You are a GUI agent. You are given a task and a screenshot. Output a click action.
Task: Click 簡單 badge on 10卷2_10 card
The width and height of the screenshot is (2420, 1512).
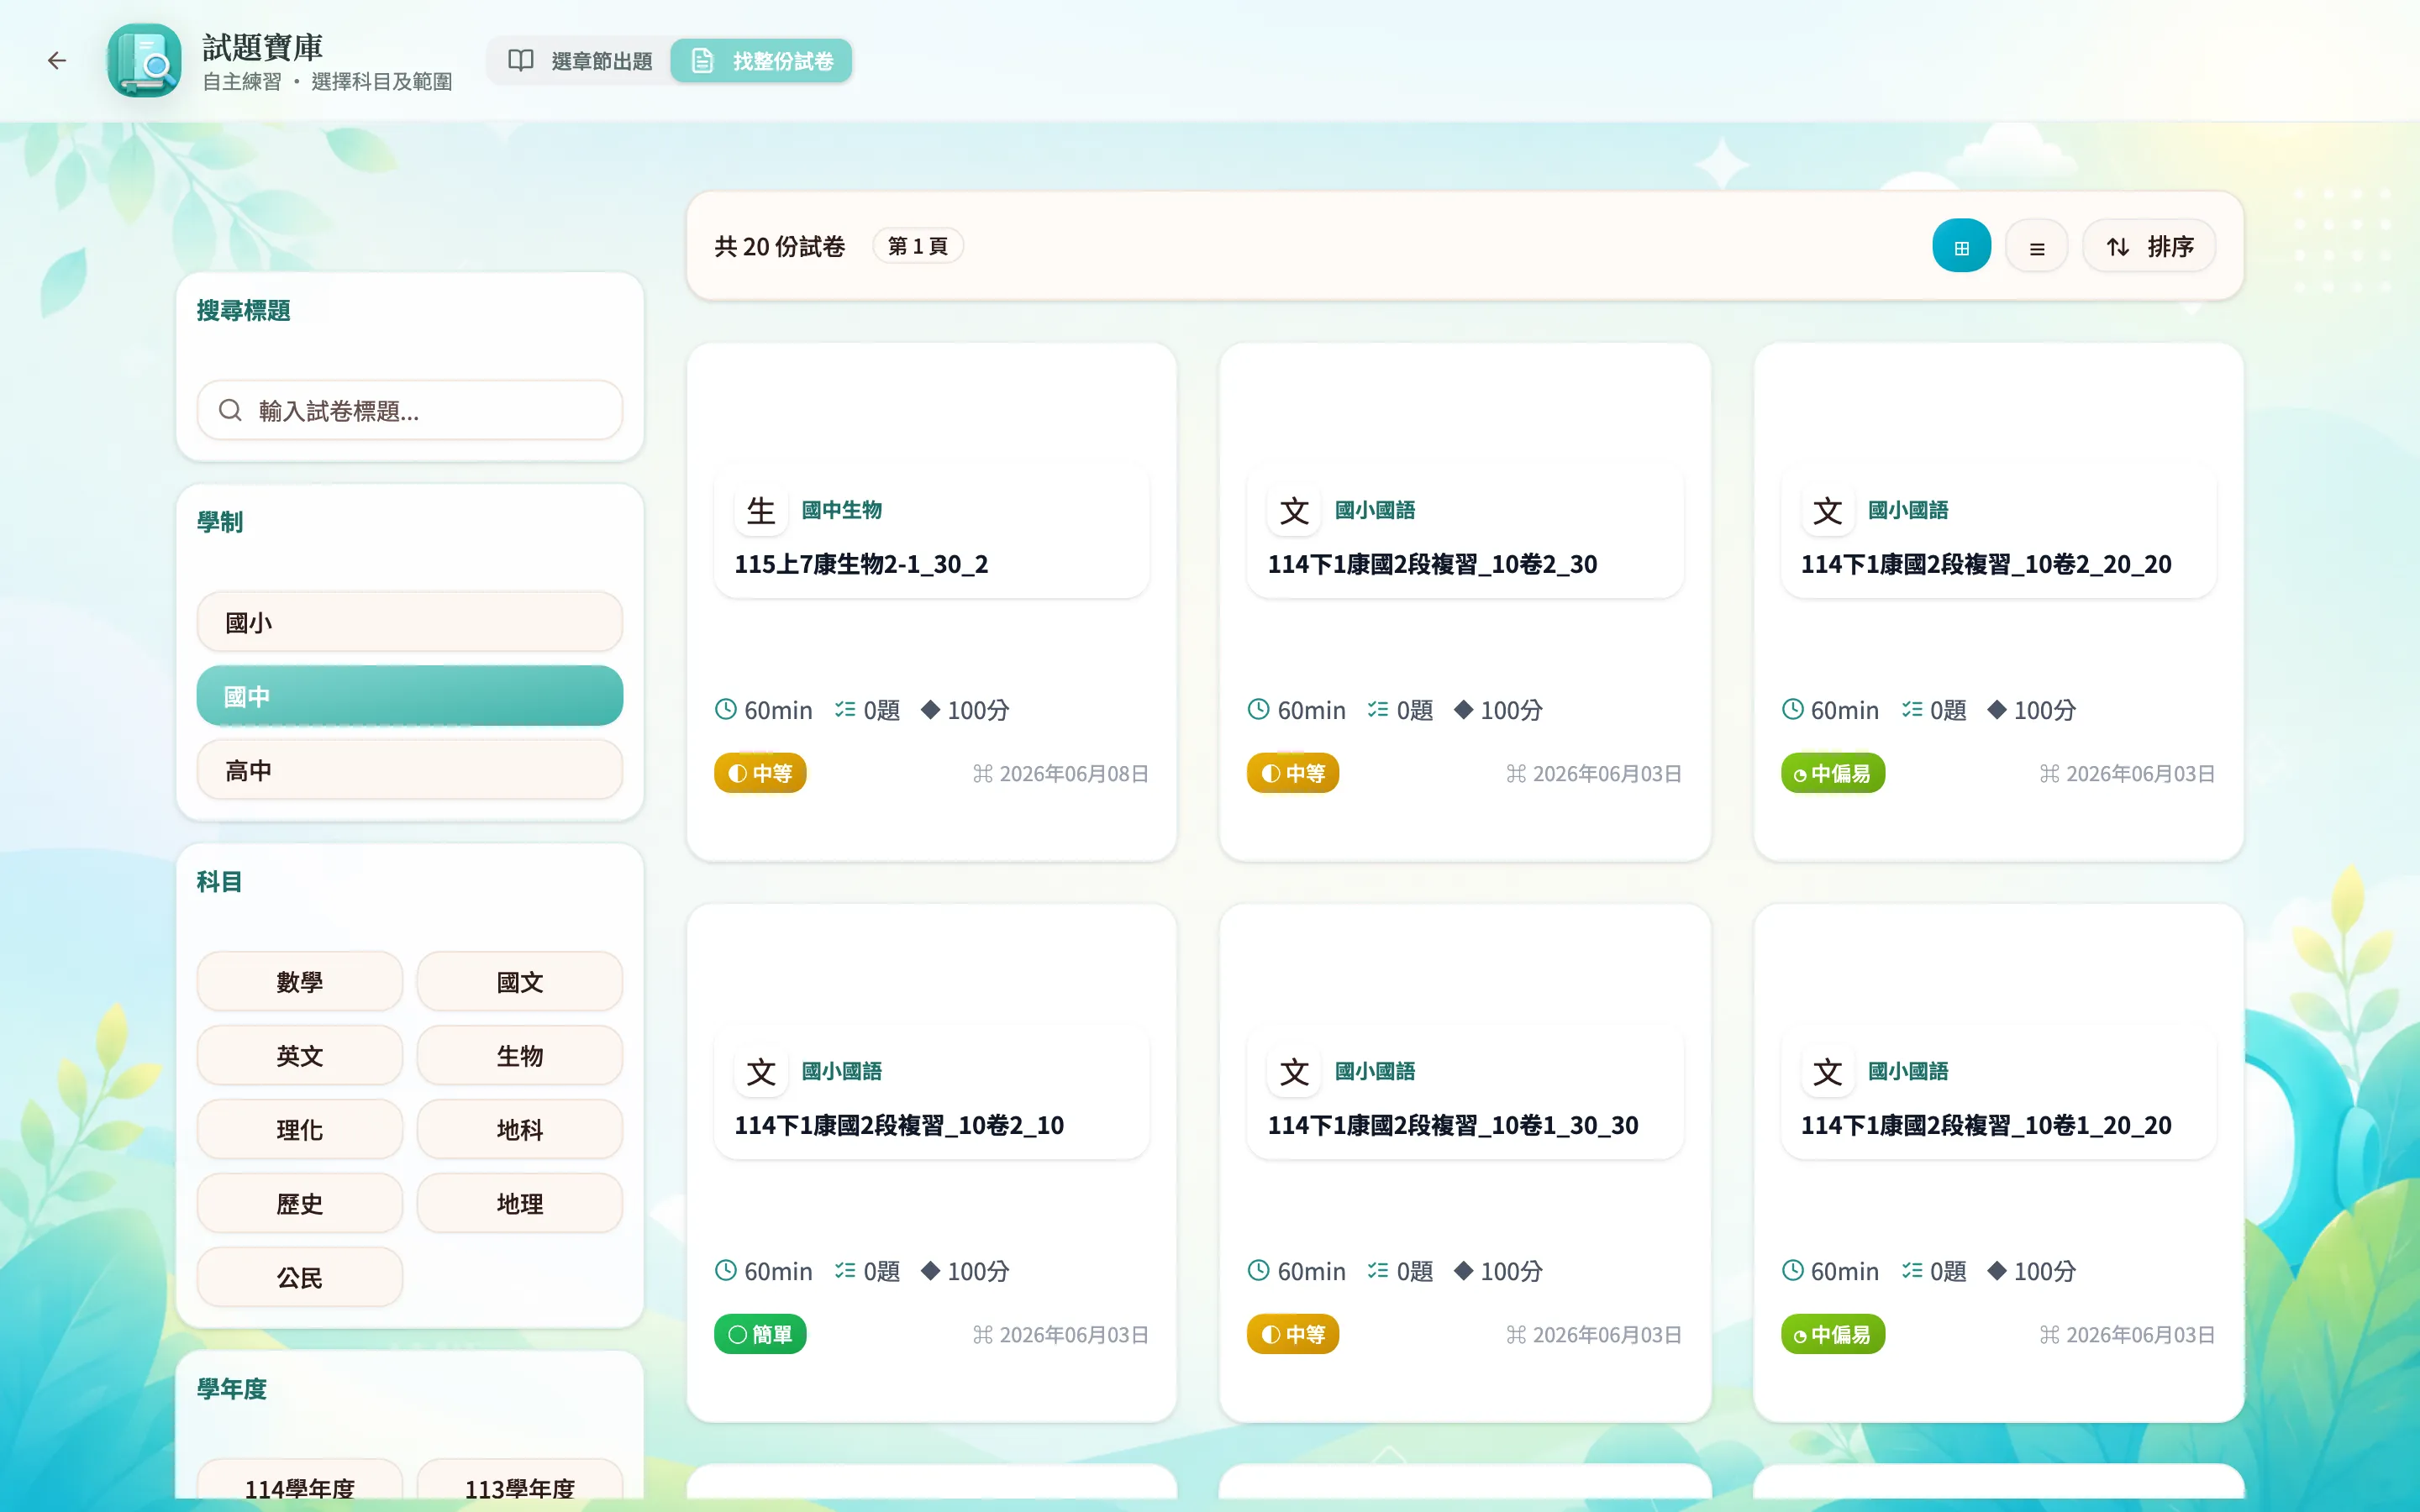point(760,1334)
